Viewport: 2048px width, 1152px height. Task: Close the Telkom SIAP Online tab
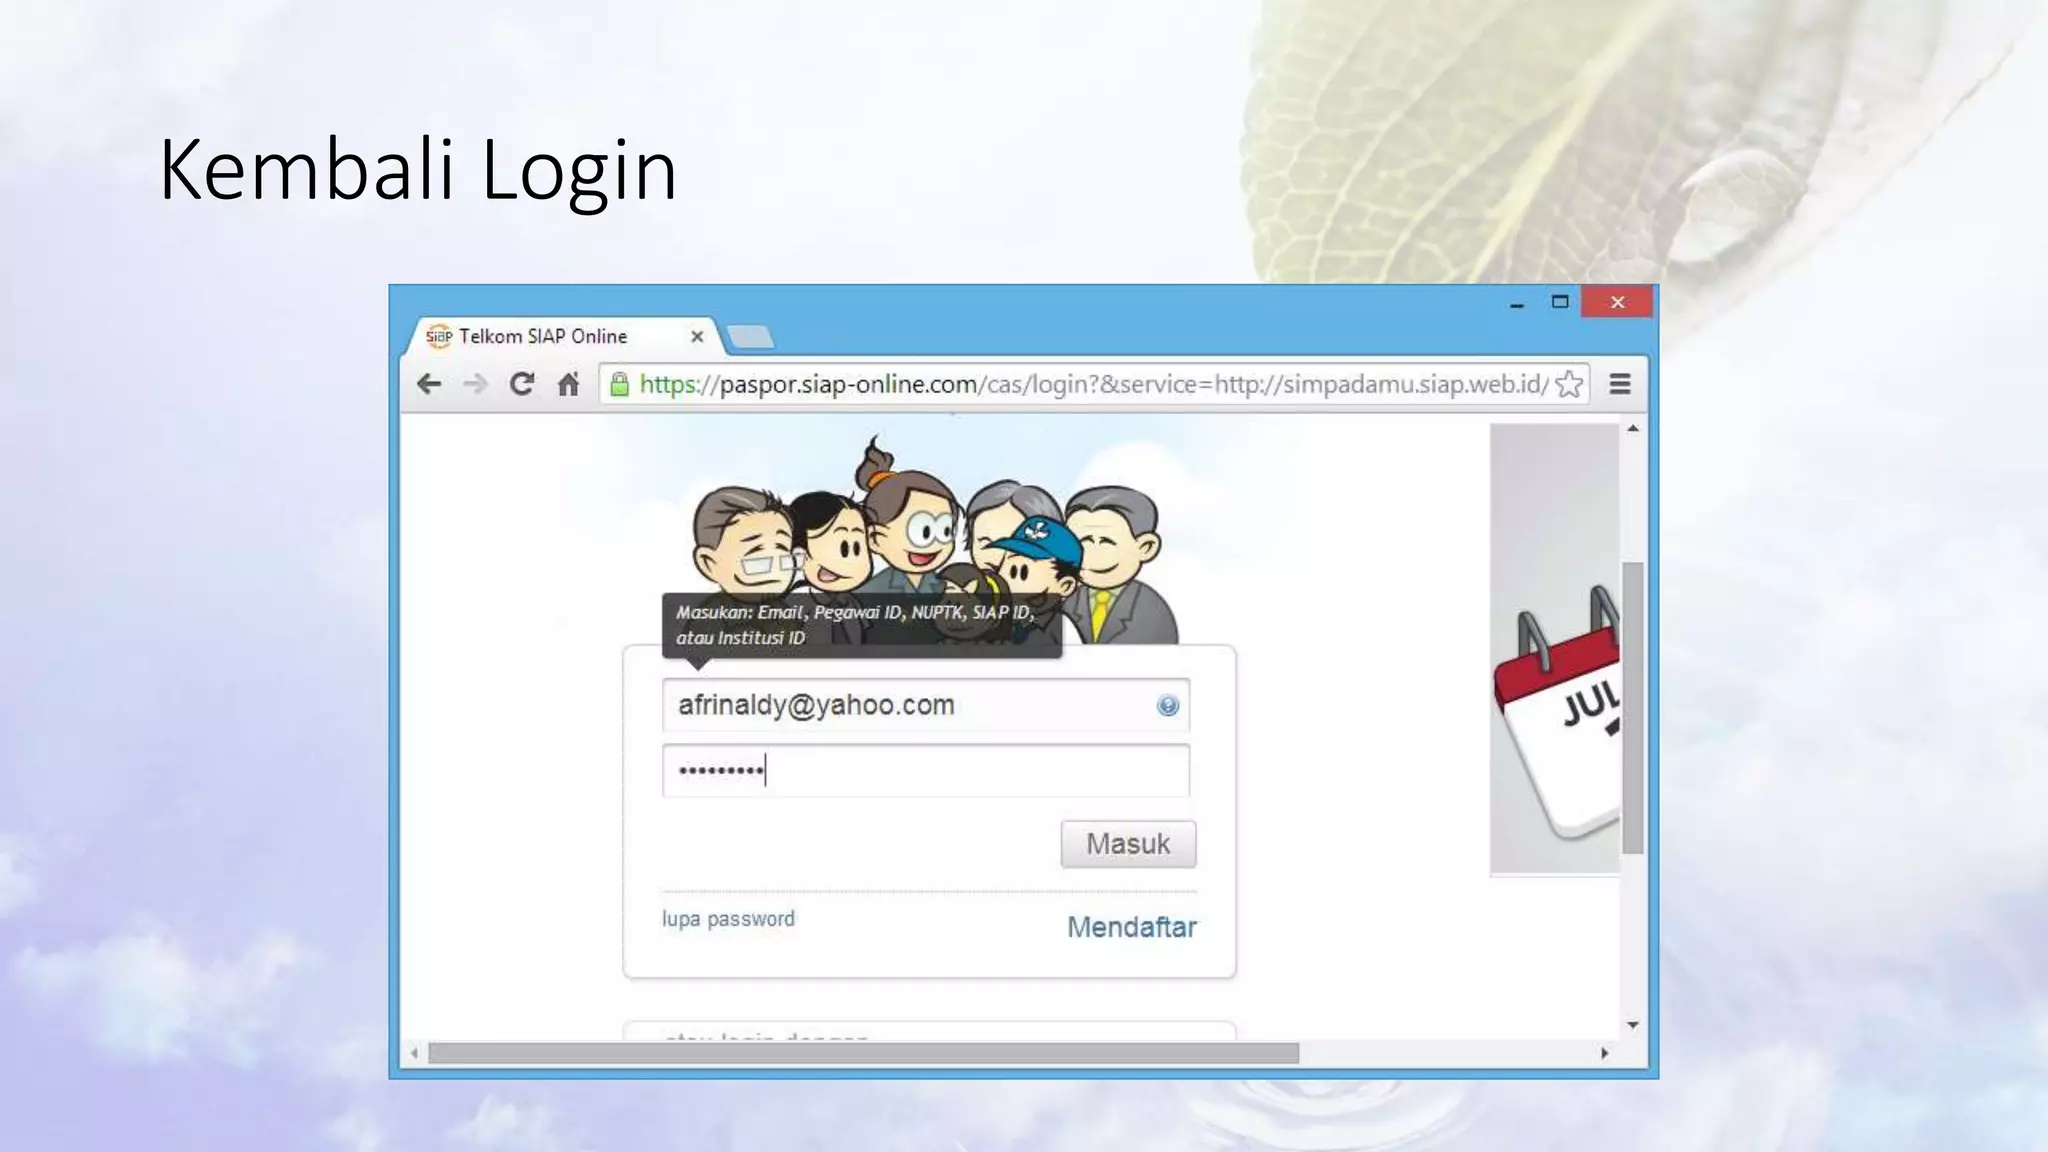point(697,337)
